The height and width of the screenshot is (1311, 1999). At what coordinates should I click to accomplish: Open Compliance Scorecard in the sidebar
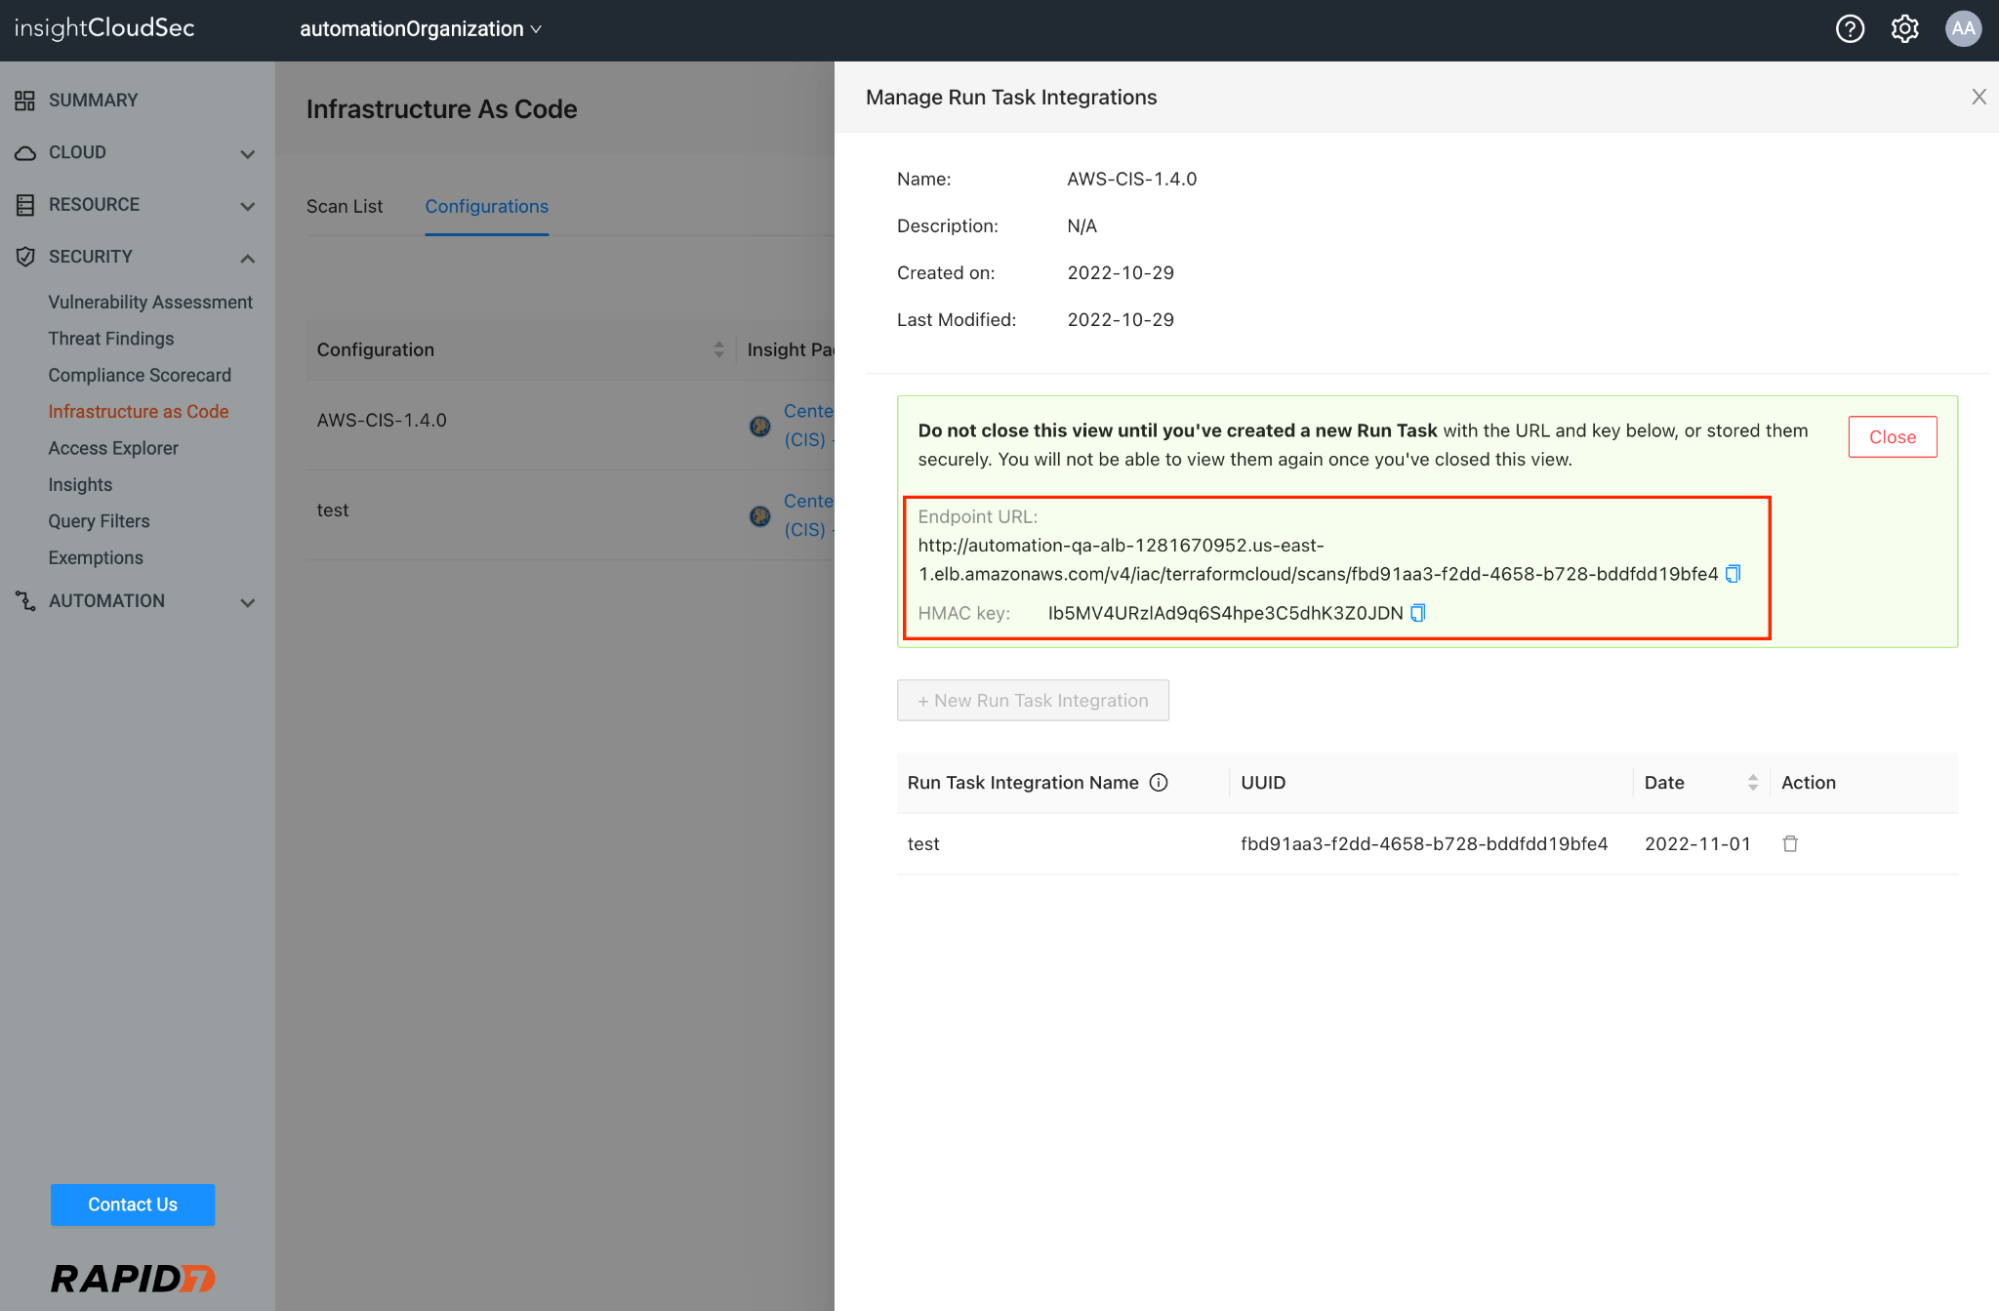140,375
